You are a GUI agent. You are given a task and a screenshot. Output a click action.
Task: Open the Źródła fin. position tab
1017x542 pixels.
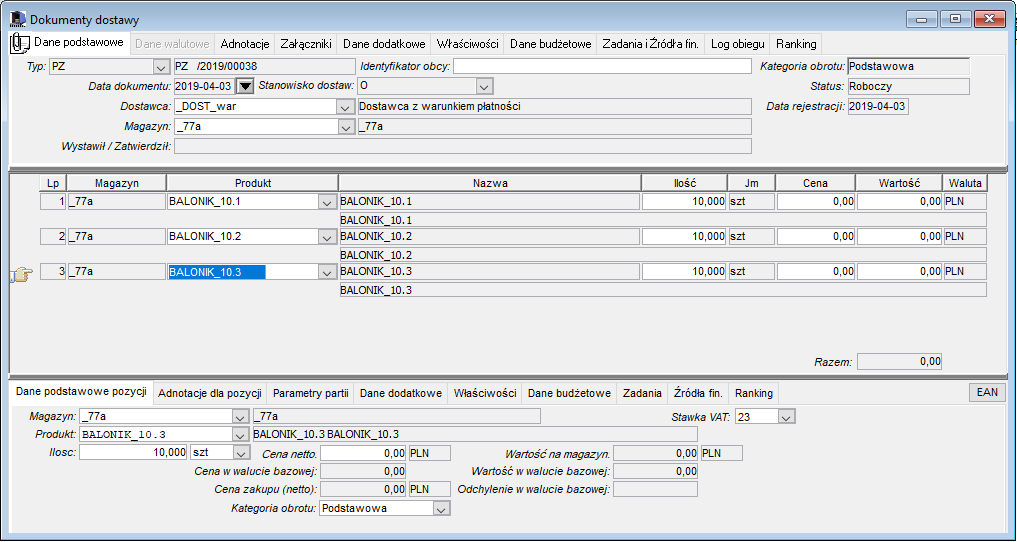(698, 393)
